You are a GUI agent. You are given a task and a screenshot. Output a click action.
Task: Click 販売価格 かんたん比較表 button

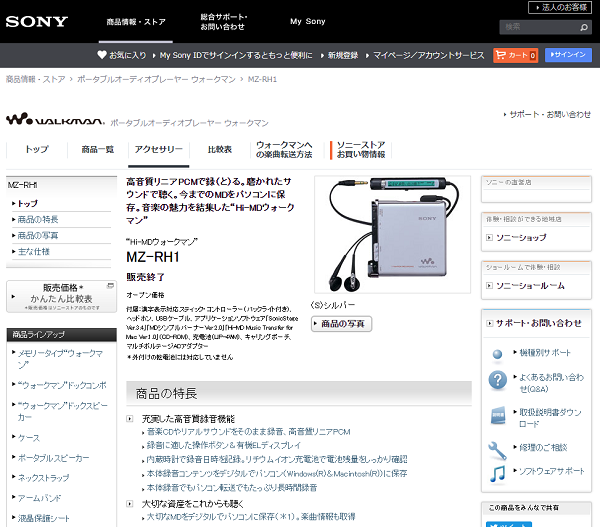[62, 297]
